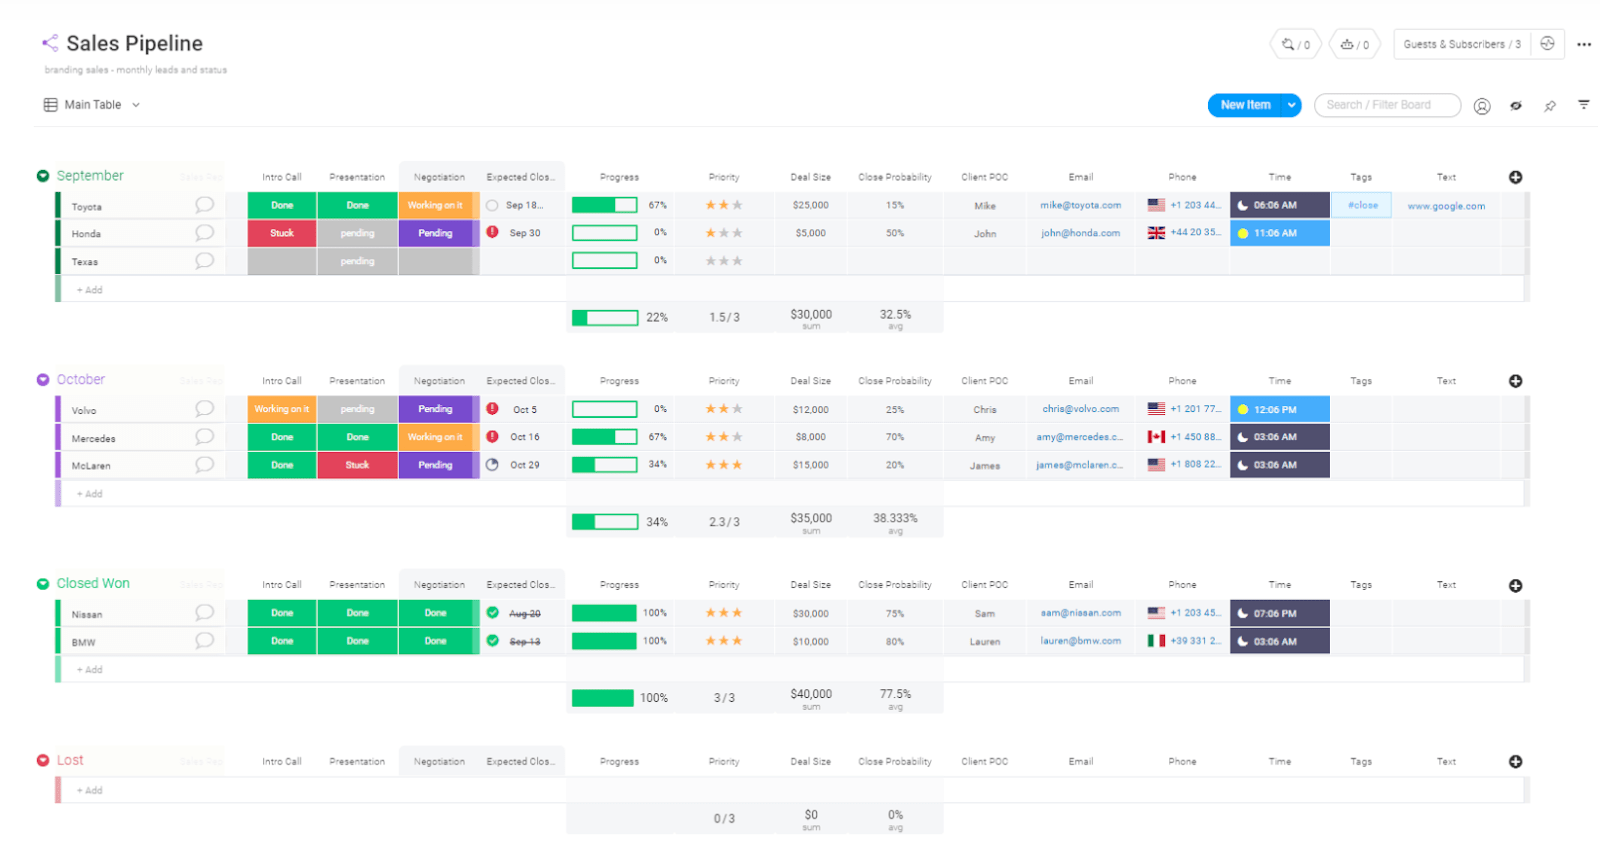The height and width of the screenshot is (854, 1600).
Task: Click + Add row under September group
Action: pyautogui.click(x=89, y=290)
